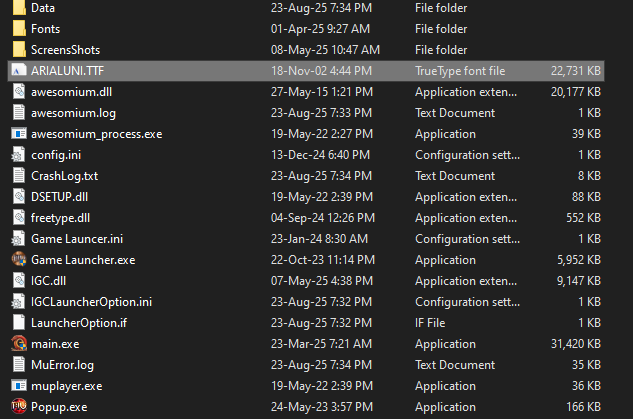Screen dimensions: 633x419
Task: Select the Popup.exe icon
Action: point(19,406)
